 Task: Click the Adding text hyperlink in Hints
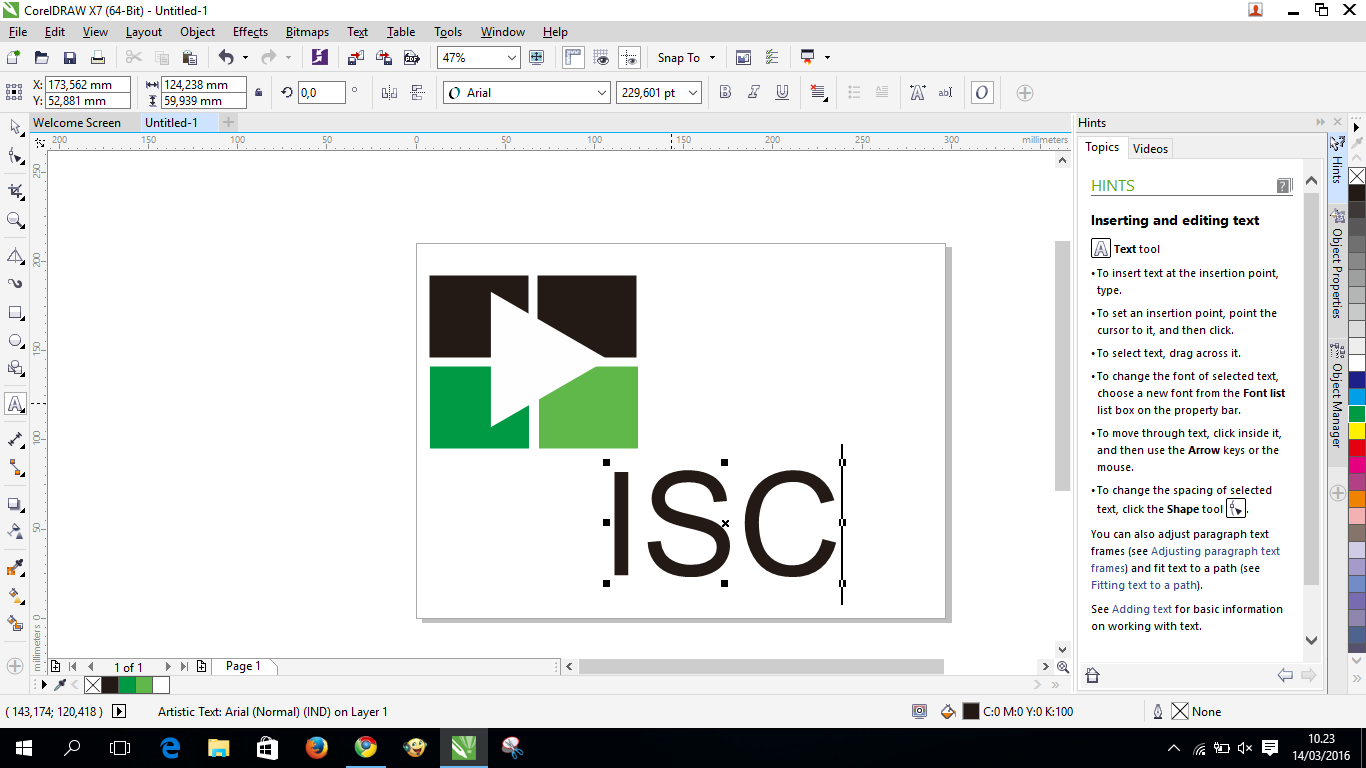coord(1140,609)
